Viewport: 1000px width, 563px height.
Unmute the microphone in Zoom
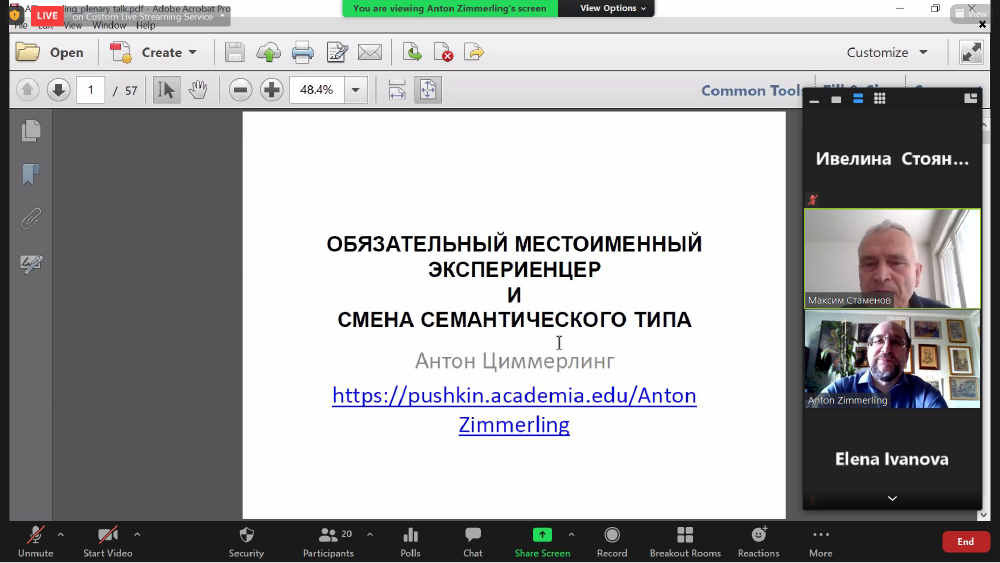tap(36, 540)
